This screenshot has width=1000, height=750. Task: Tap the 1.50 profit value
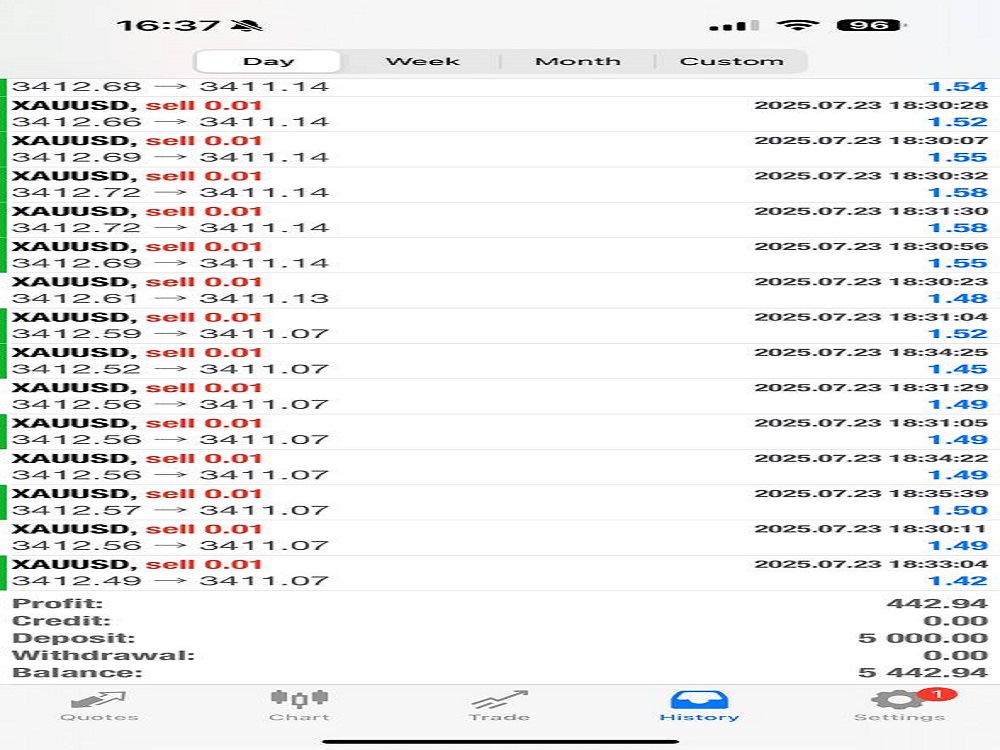click(957, 510)
